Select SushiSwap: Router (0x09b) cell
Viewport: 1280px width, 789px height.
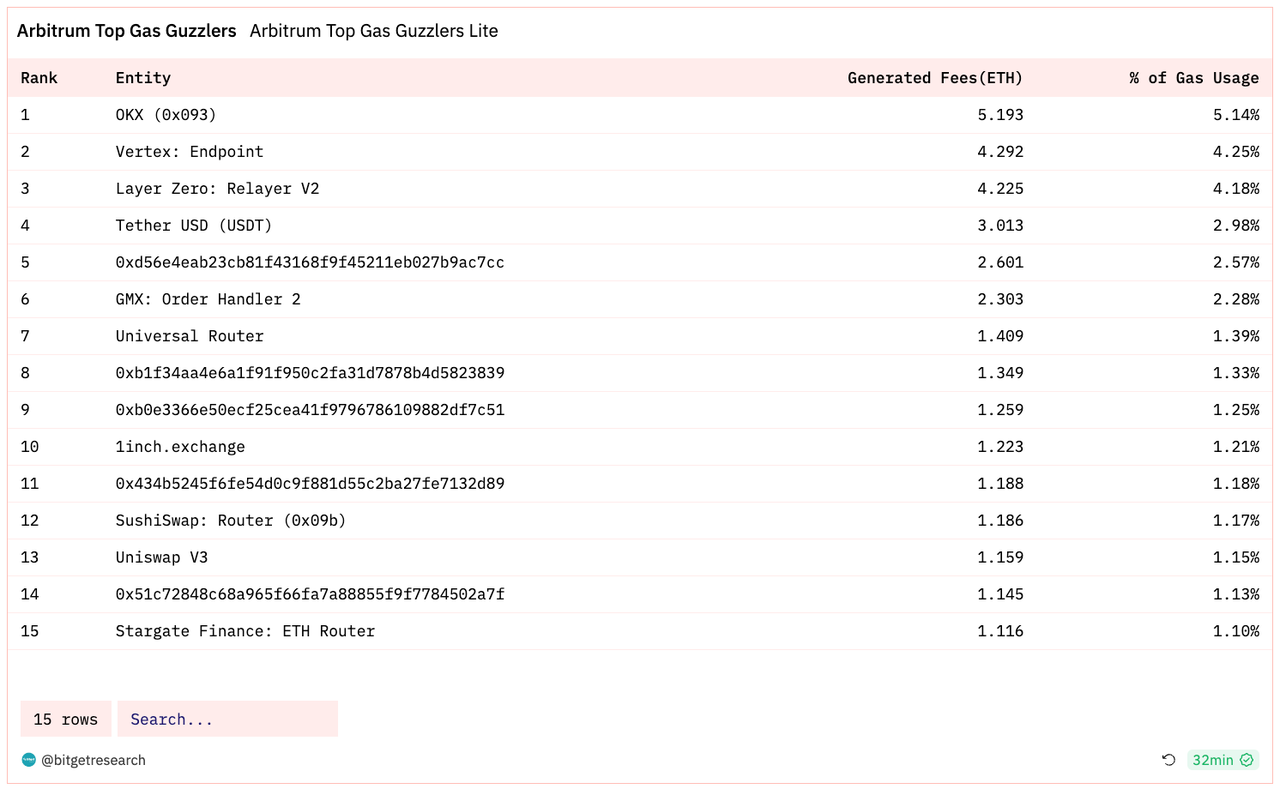click(x=231, y=521)
